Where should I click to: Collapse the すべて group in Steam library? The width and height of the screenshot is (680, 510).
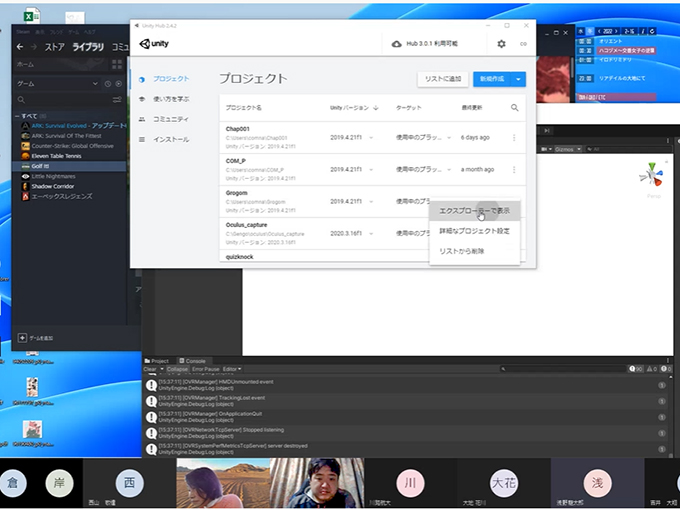(17, 116)
